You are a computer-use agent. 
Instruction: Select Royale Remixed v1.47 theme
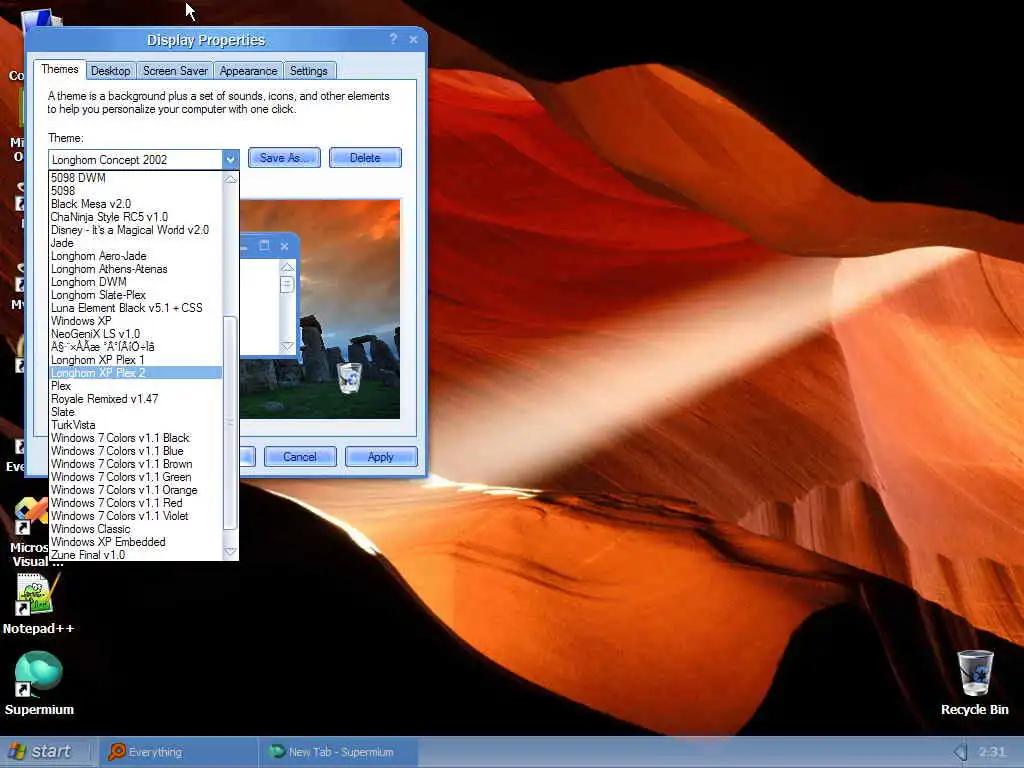coord(136,399)
